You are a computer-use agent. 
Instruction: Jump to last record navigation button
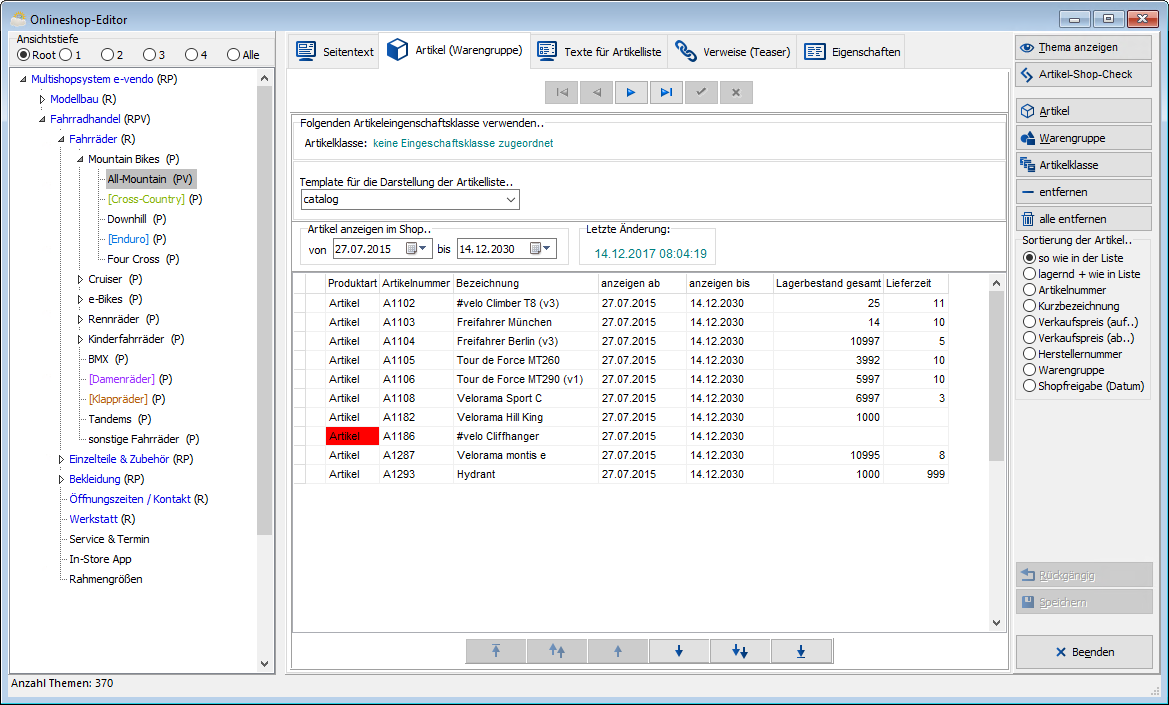coord(667,92)
